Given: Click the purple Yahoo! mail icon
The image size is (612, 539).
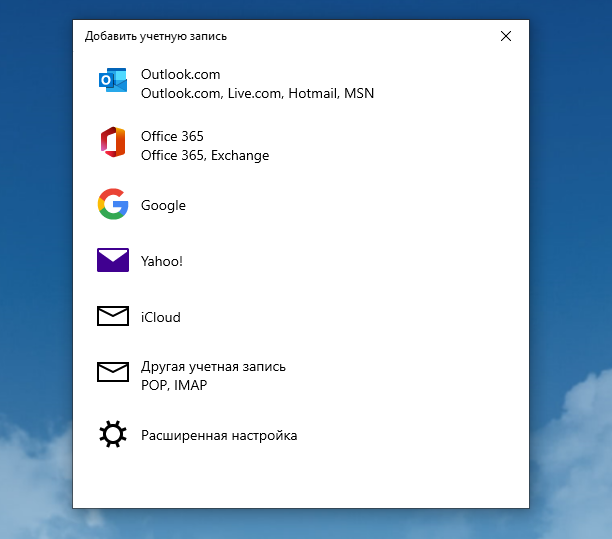Looking at the screenshot, I should click(x=113, y=261).
